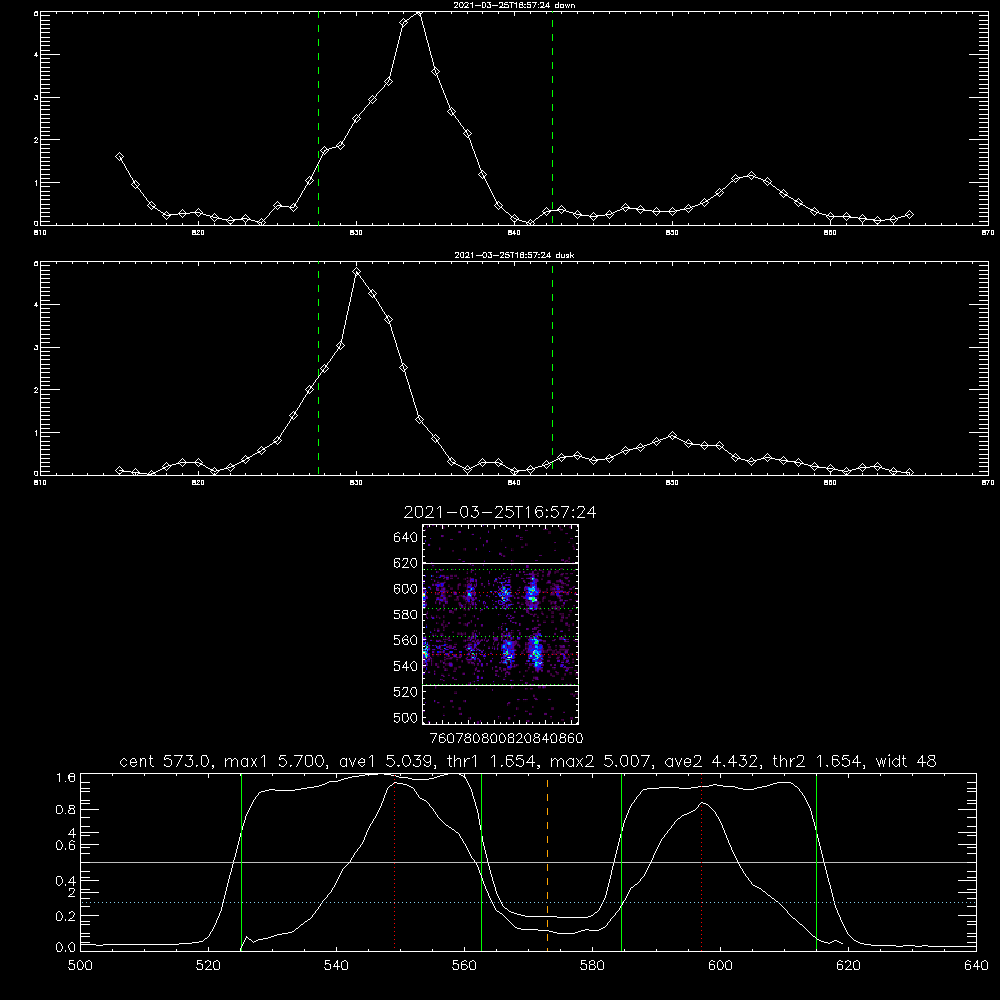
Task: Click the 560 label on bottom plot x-axis
Action: coord(464,966)
